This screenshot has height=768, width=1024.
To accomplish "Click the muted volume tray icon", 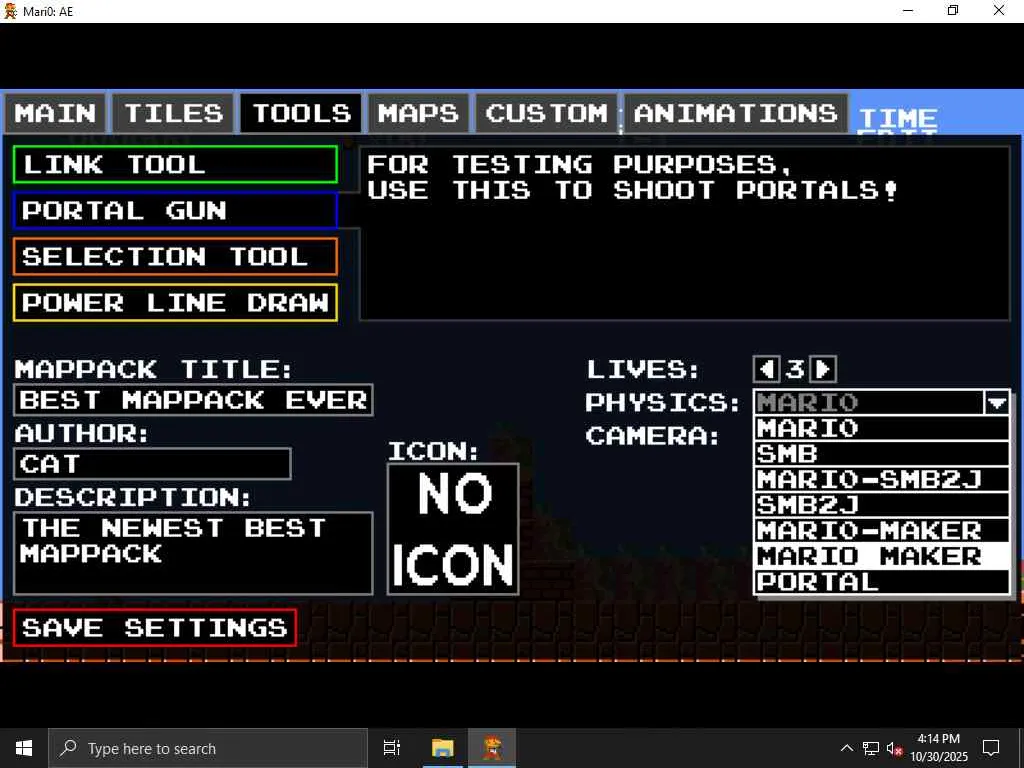I will tap(894, 748).
